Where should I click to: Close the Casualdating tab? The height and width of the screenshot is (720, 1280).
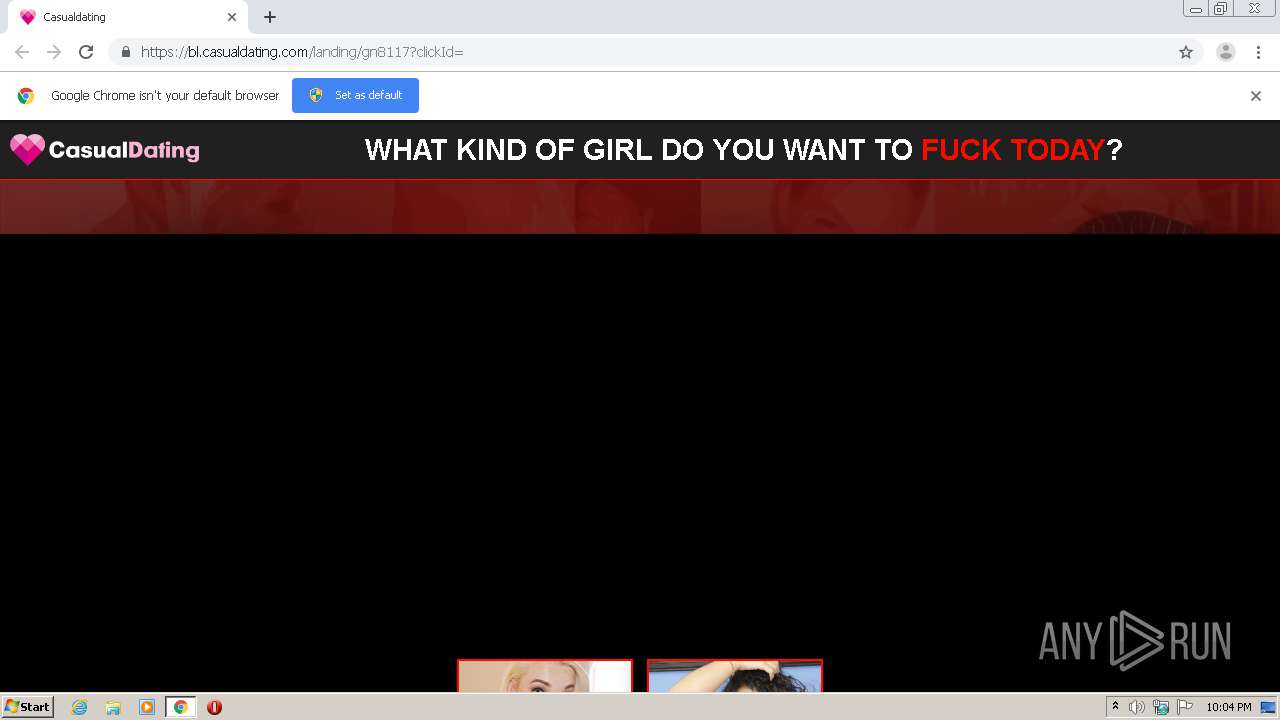(232, 17)
